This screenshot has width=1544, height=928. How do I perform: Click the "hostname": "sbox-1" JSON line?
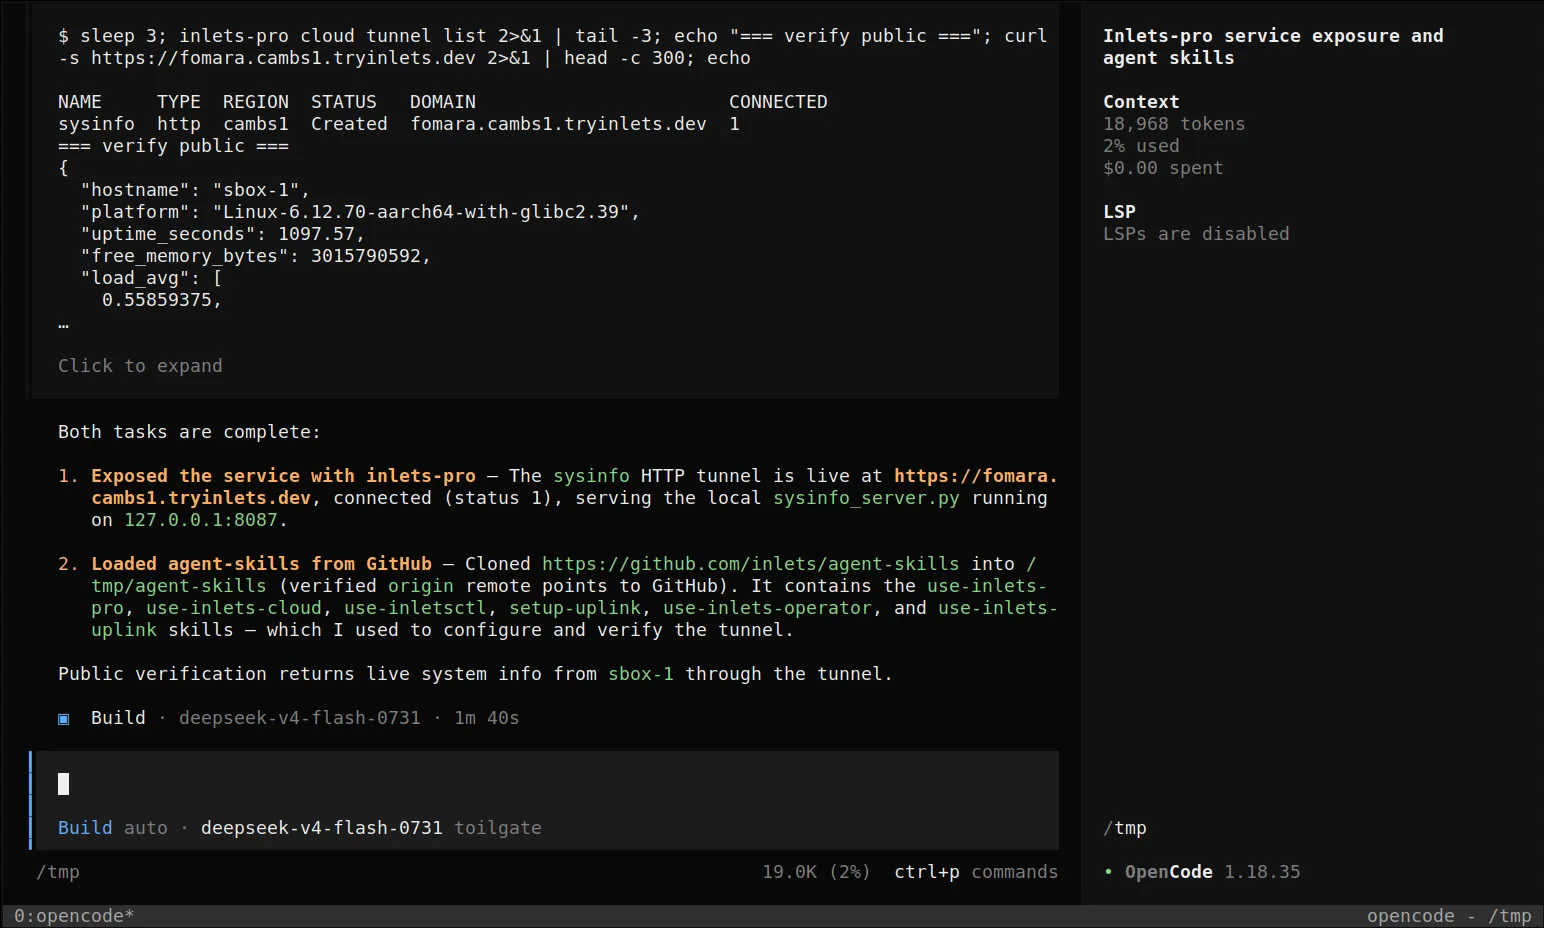(195, 190)
